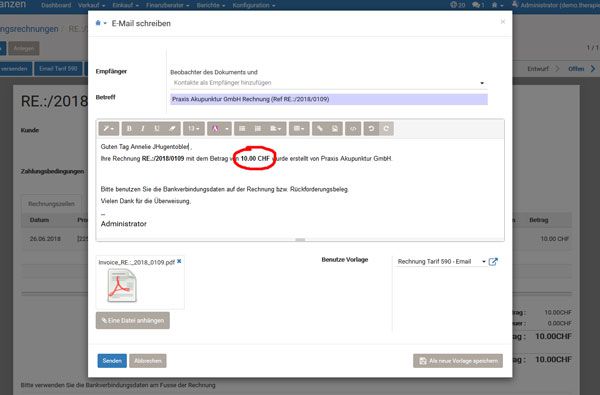
Task: Click the 26.06.2018 date cell
Action: [45, 238]
